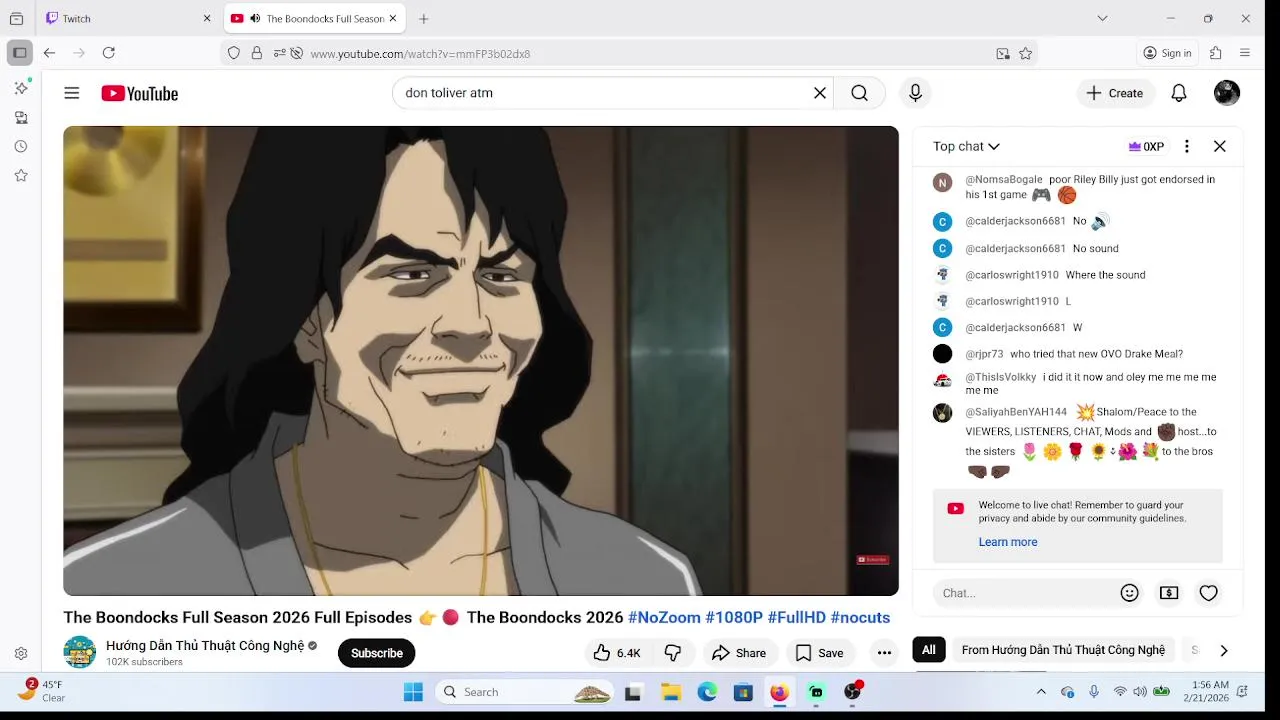The image size is (1280, 720).
Task: Open Super Chat dollar icon
Action: click(x=1169, y=593)
